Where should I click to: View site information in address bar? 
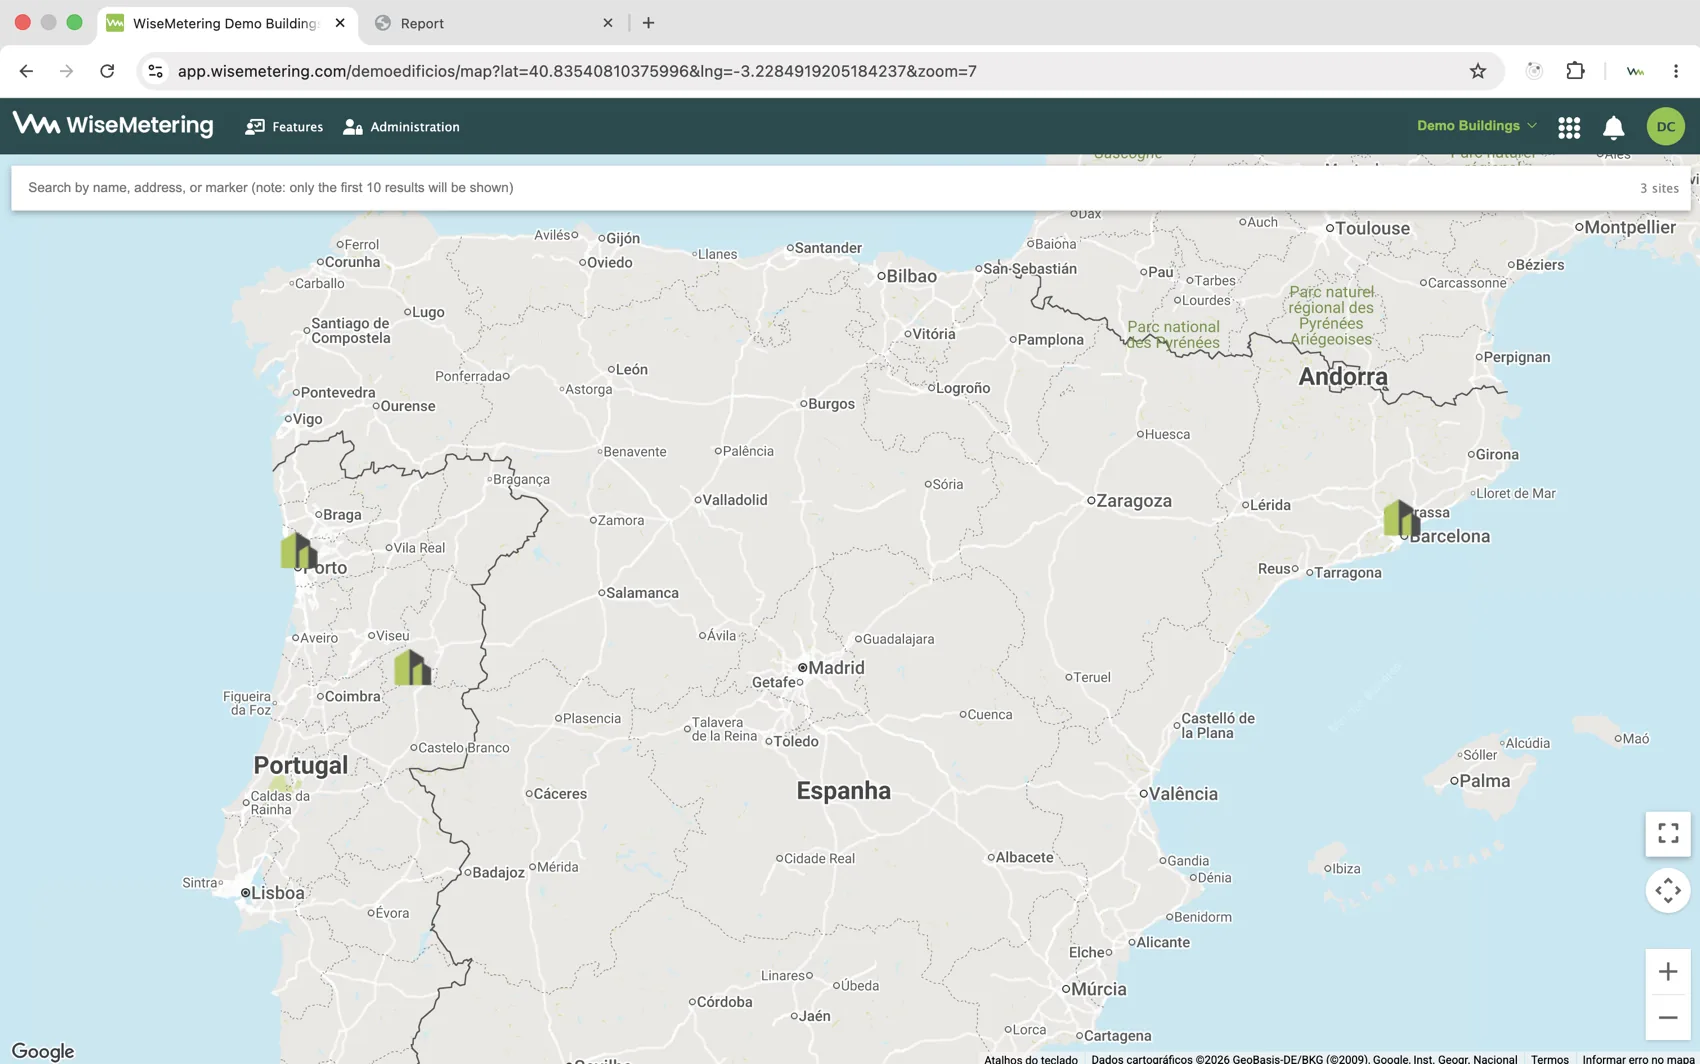pyautogui.click(x=155, y=71)
